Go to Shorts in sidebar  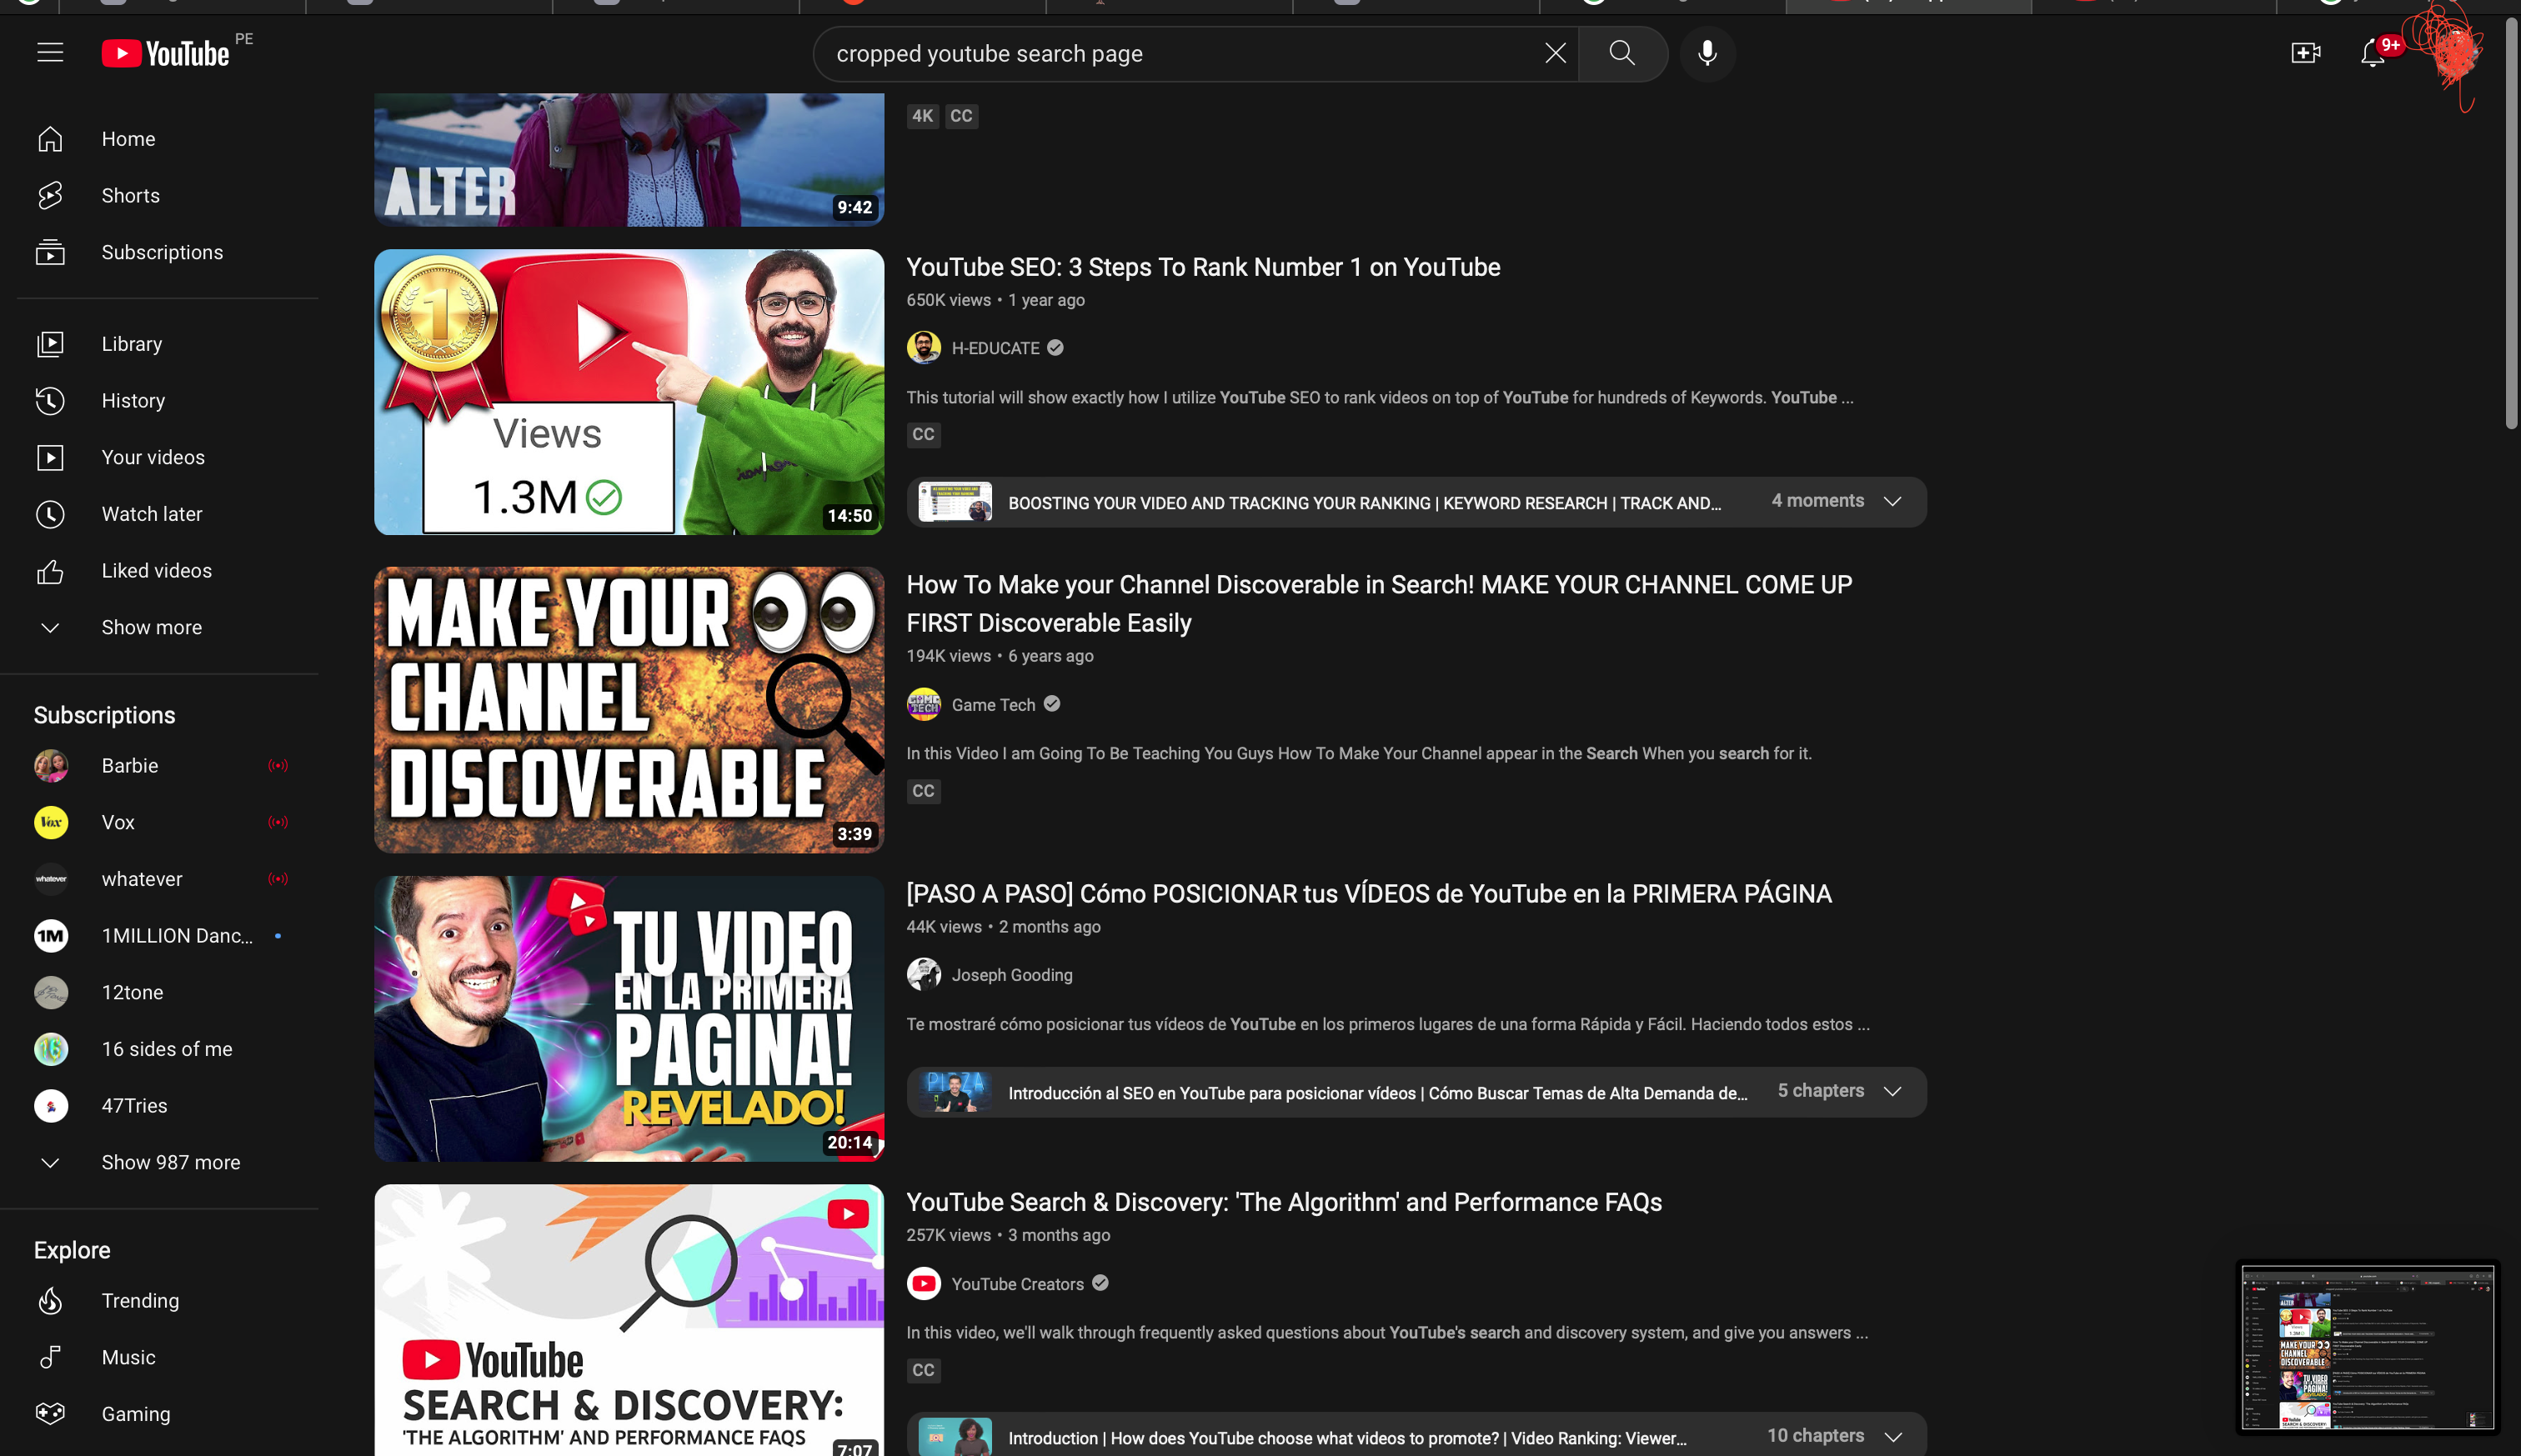(130, 196)
